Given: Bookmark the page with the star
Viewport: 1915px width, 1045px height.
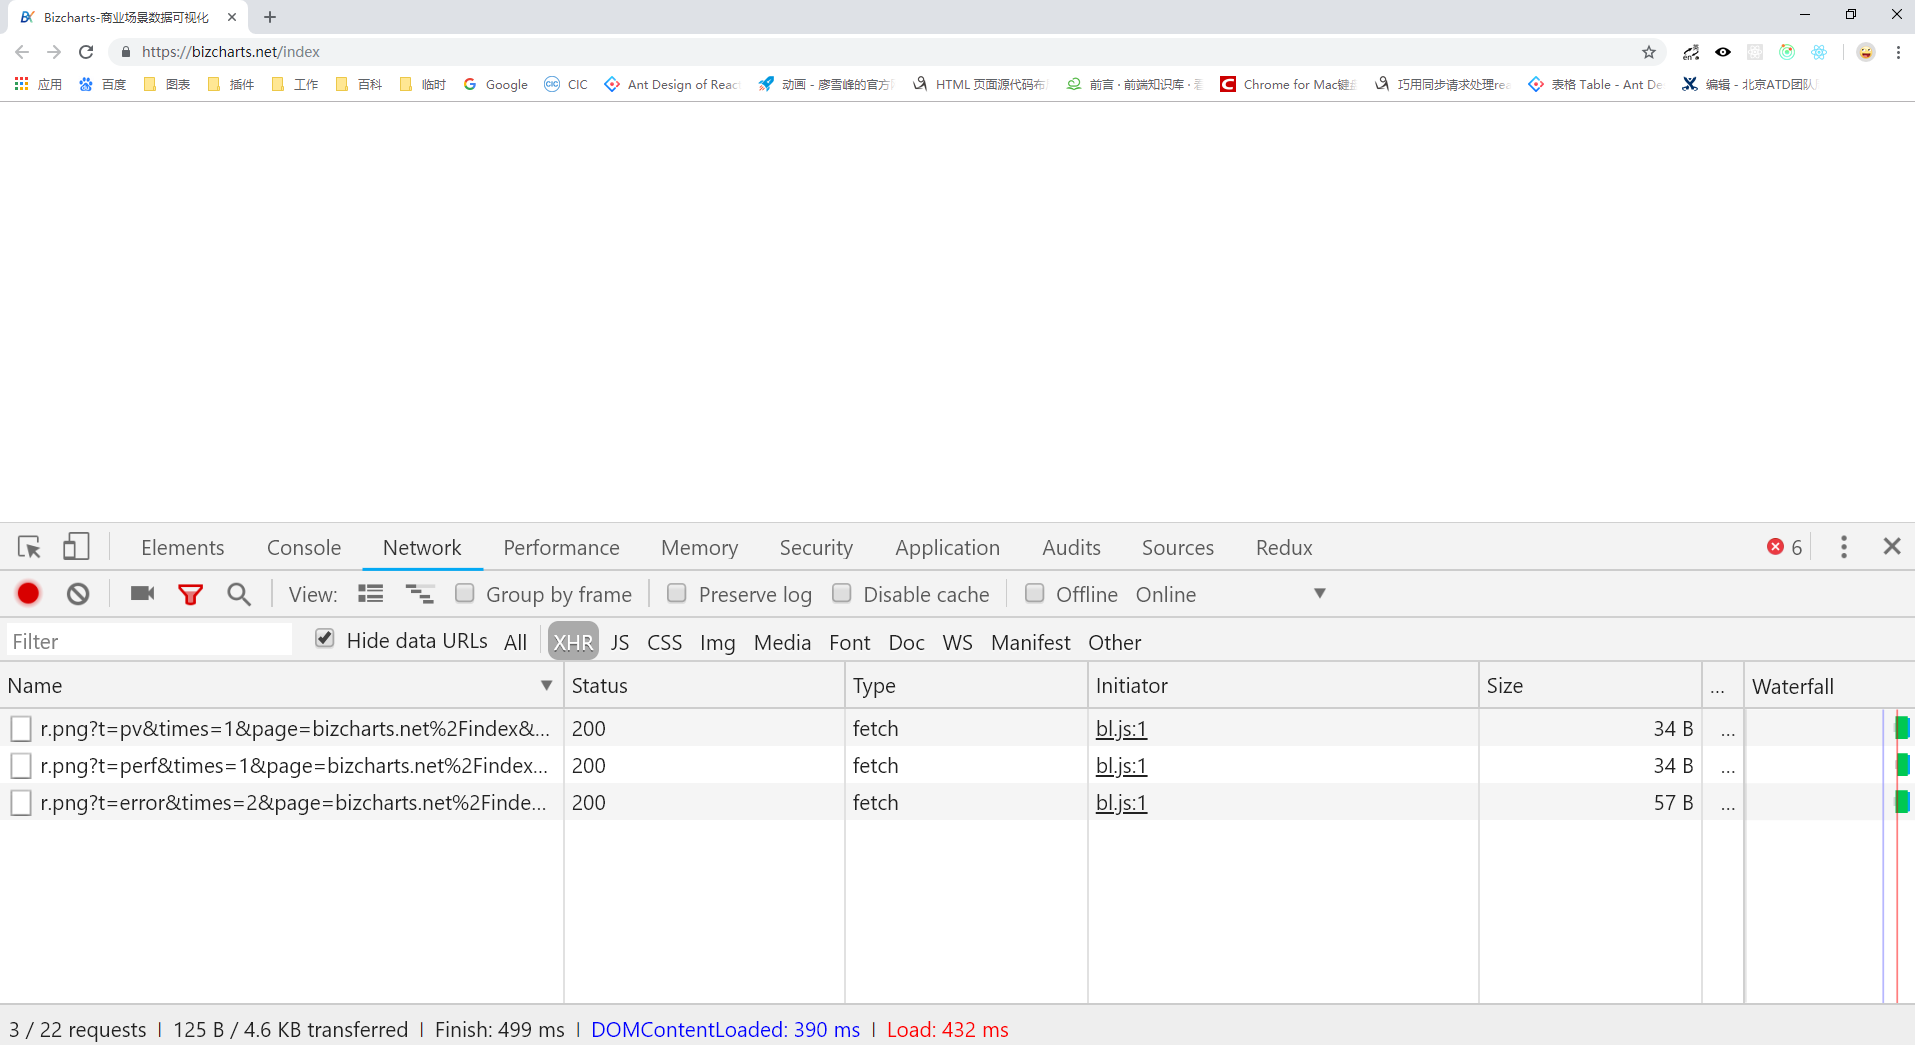Looking at the screenshot, I should (1649, 52).
